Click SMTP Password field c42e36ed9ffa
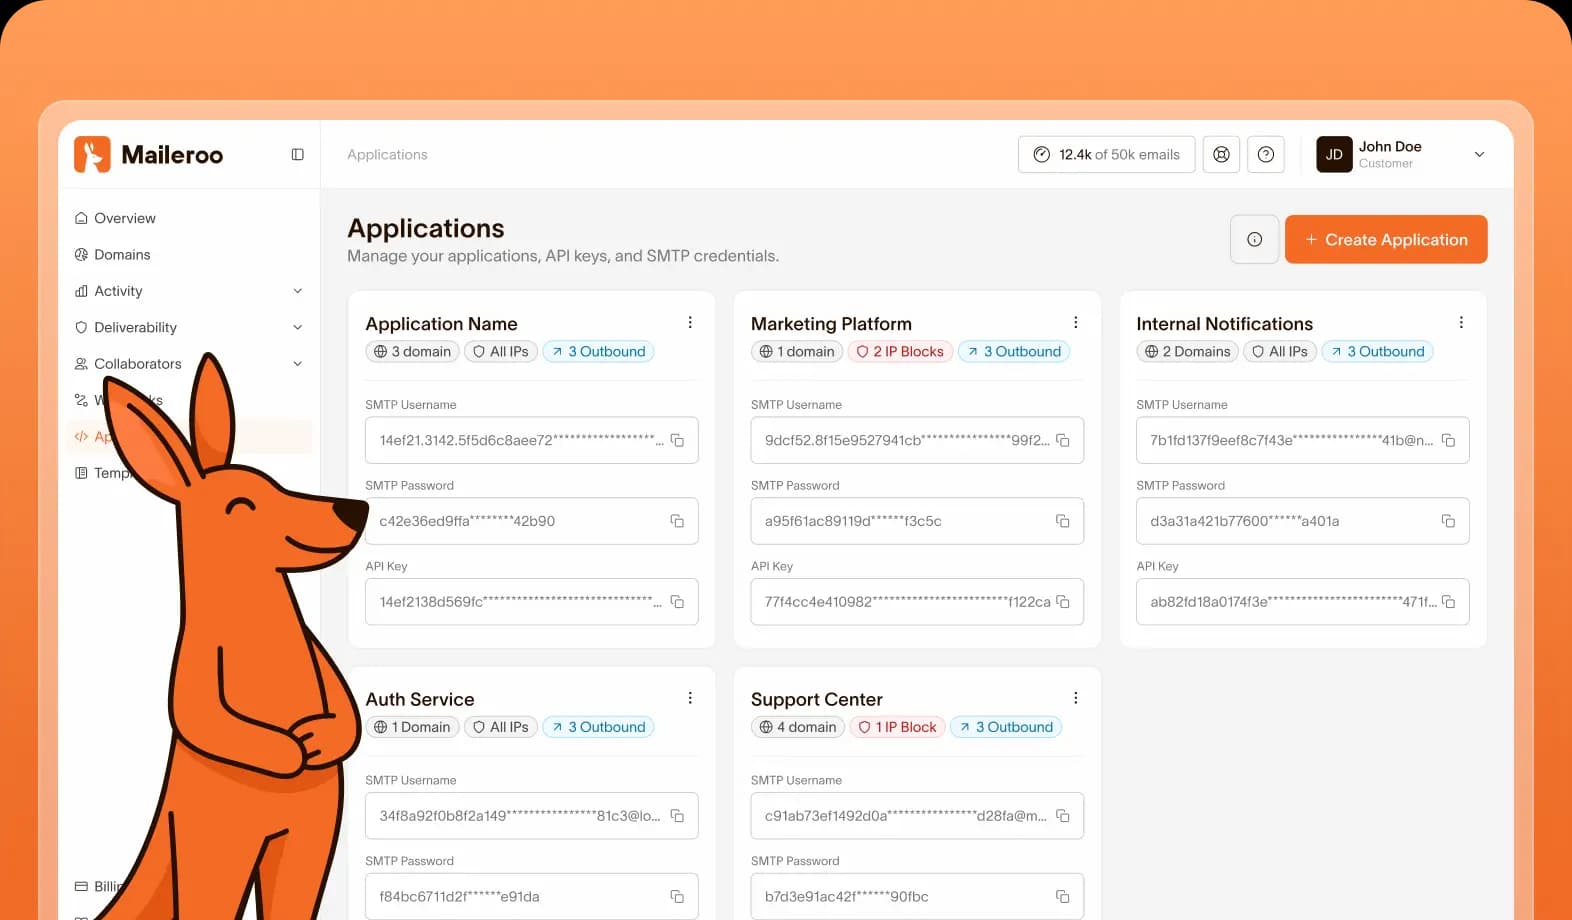This screenshot has width=1572, height=920. [x=532, y=521]
